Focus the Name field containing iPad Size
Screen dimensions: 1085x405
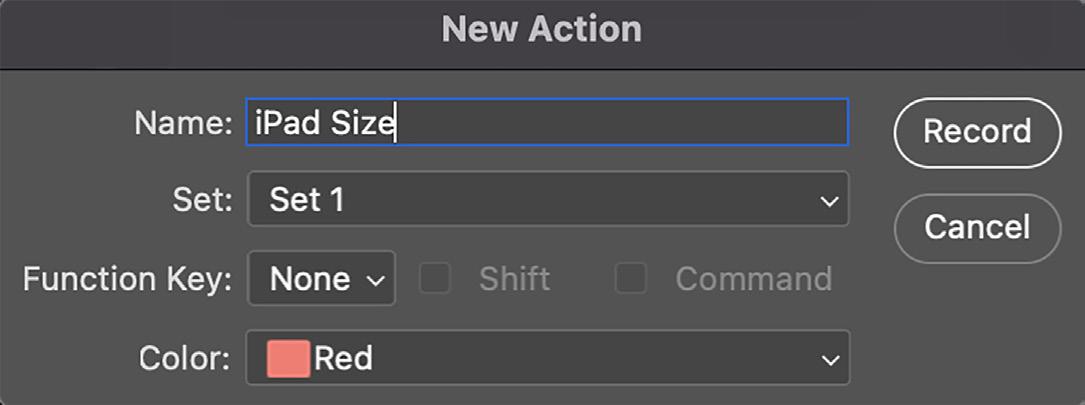tap(547, 124)
